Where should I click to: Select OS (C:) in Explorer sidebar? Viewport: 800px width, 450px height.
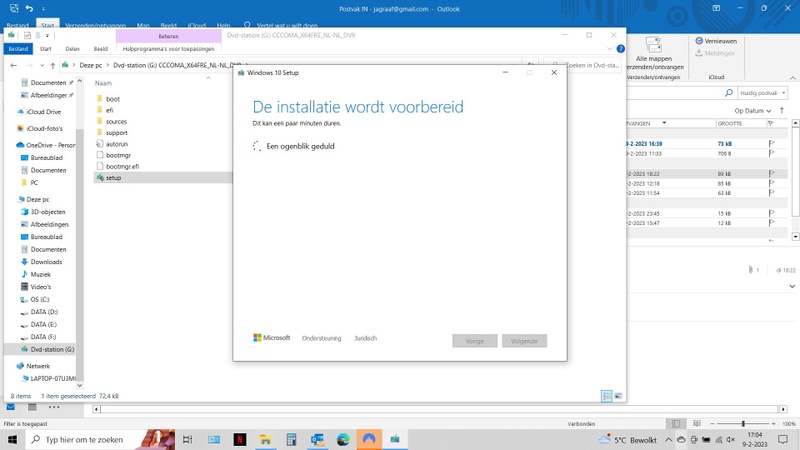click(35, 299)
